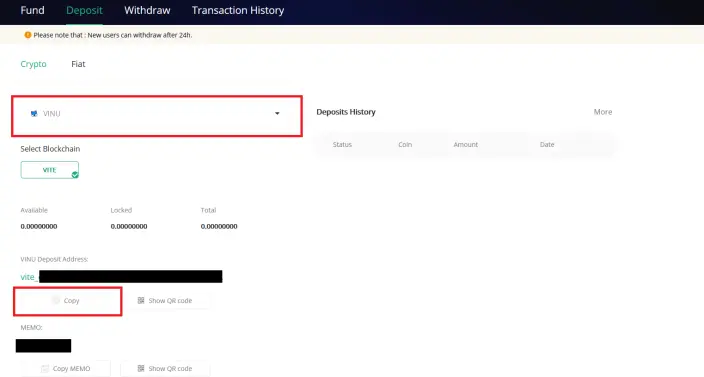Screen dimensions: 704x377
Task: Click the Coin column header
Action: point(405,145)
